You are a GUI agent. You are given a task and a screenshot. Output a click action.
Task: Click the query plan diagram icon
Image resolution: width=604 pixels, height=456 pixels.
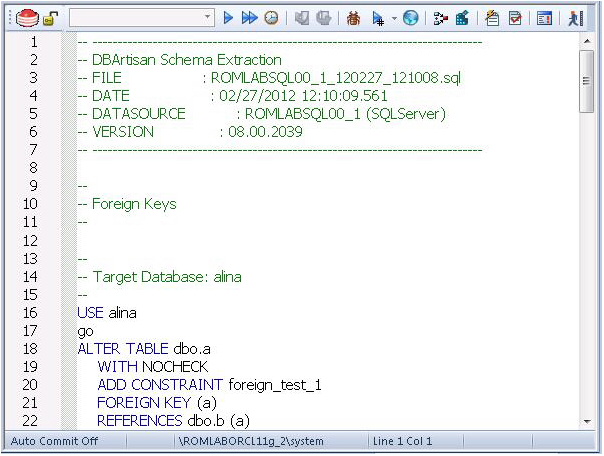(x=440, y=18)
